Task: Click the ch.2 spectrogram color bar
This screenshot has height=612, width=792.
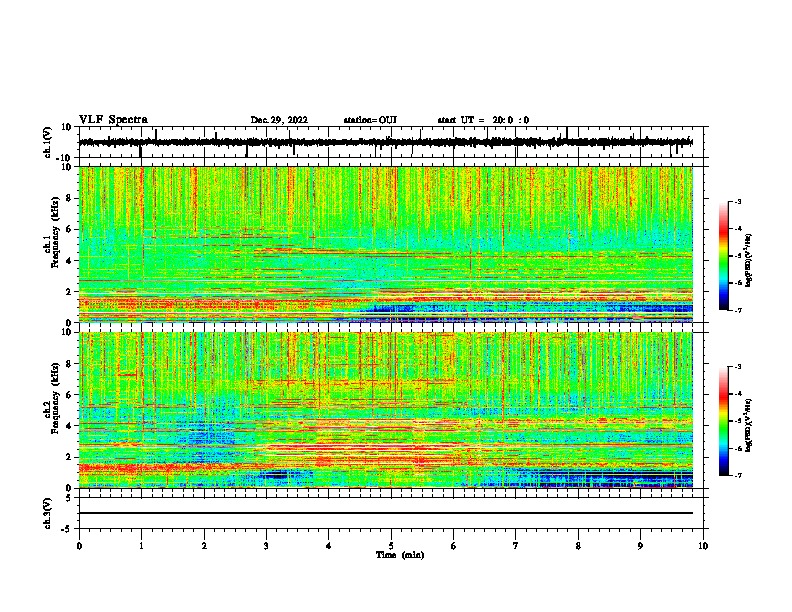Action: coord(724,421)
